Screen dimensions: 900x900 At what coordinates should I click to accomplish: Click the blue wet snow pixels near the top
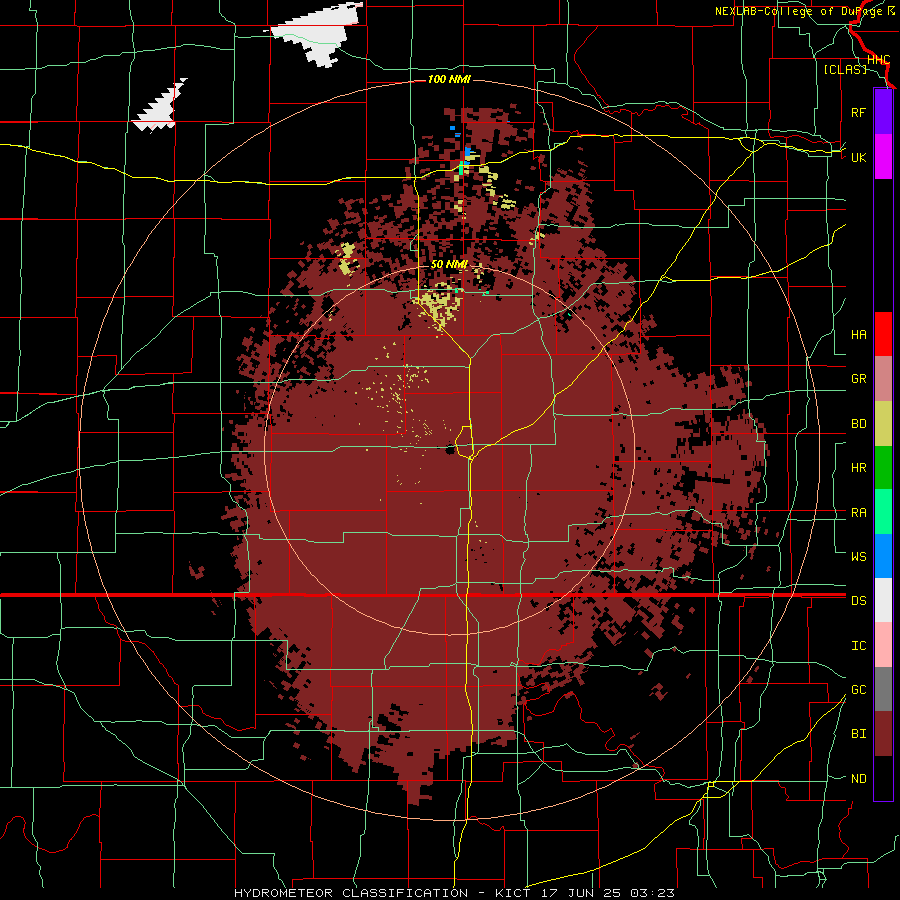(x=468, y=154)
